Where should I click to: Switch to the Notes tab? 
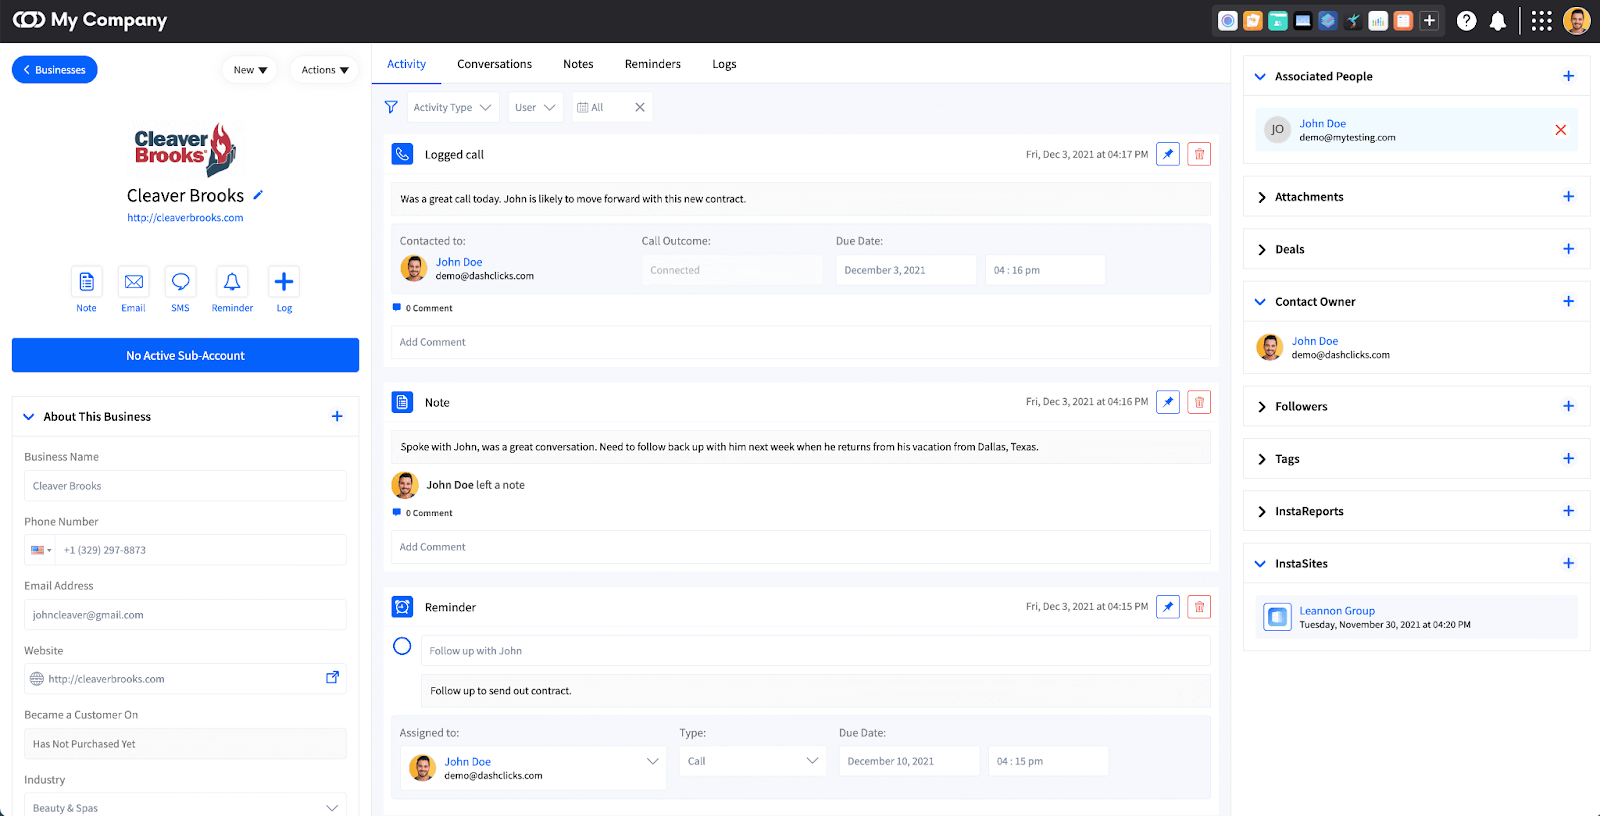coord(578,64)
